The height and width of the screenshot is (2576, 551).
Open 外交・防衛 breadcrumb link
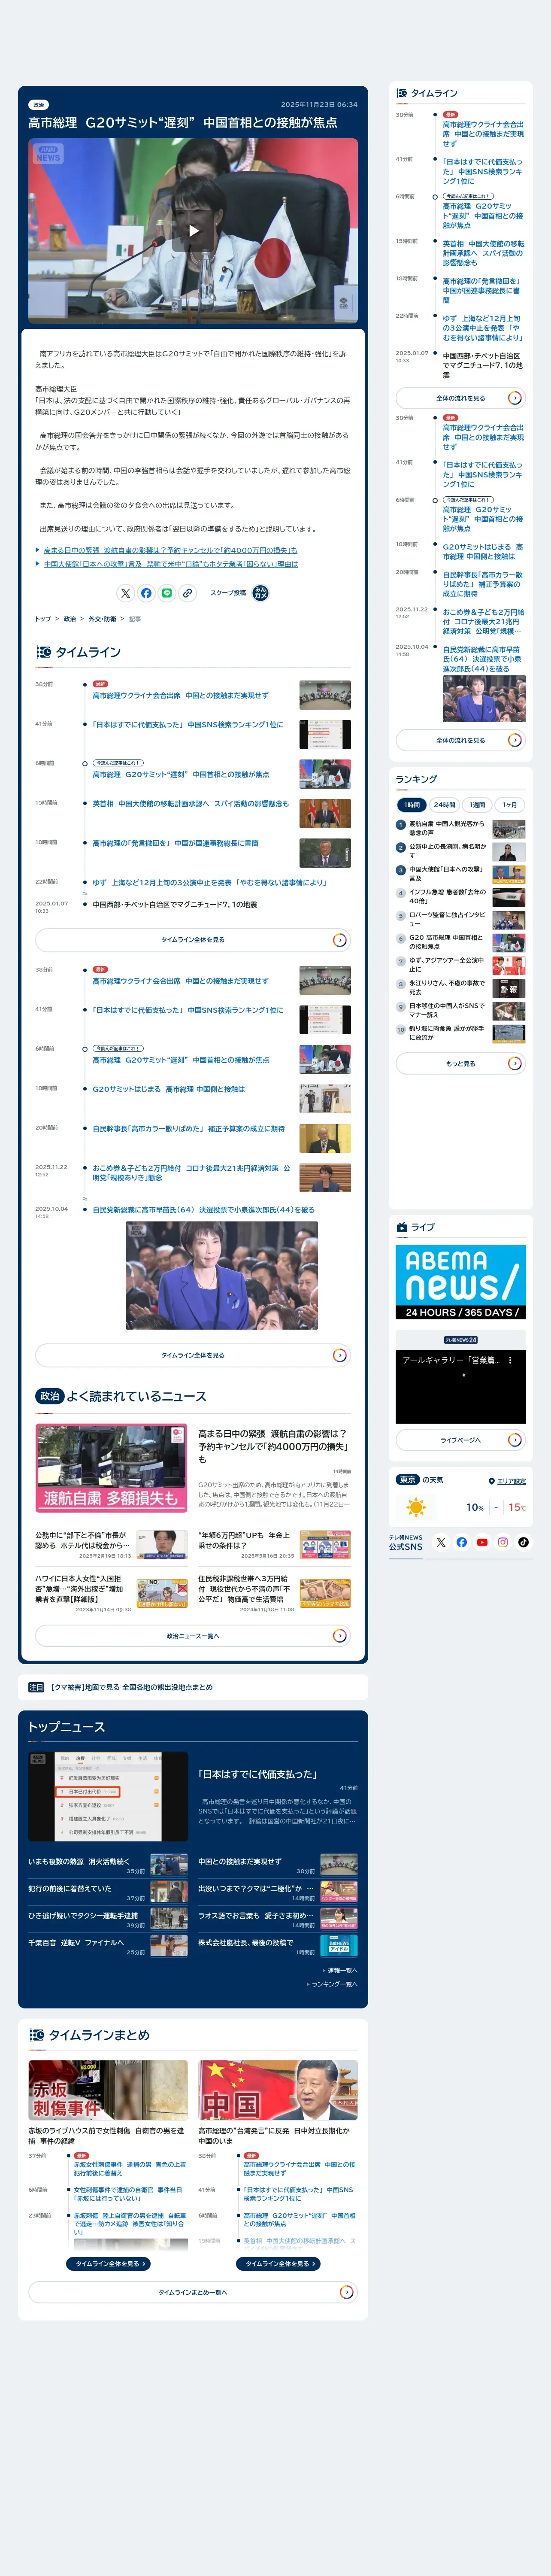pyautogui.click(x=102, y=619)
